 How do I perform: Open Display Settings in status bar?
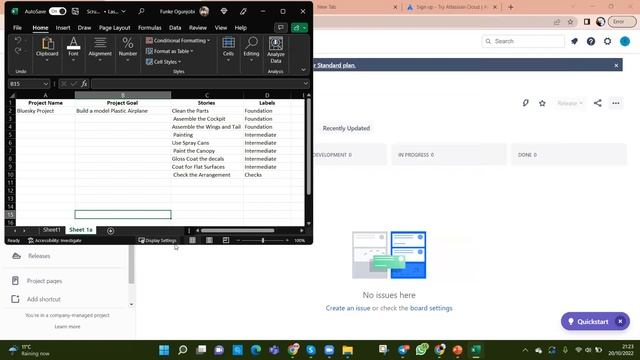158,240
